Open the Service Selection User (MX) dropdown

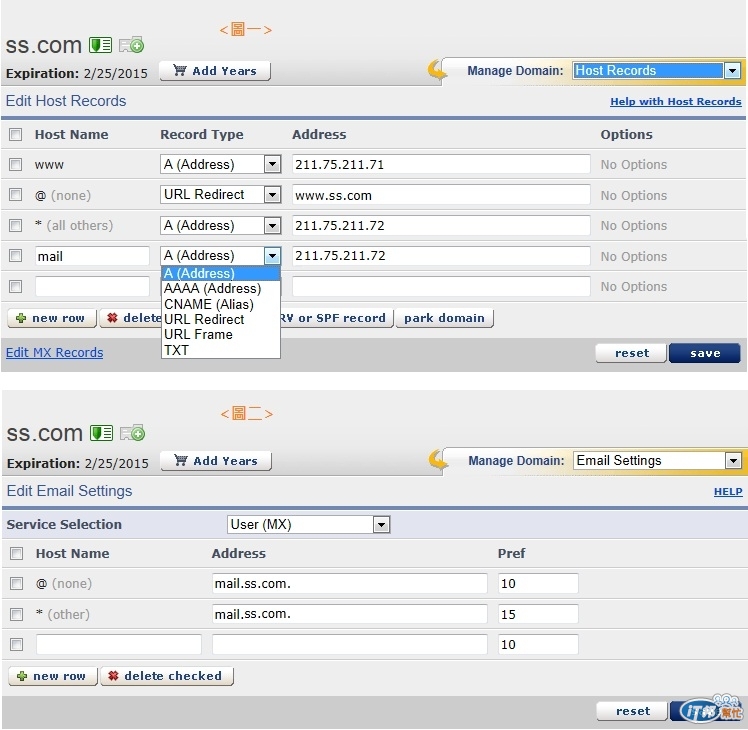pos(308,524)
